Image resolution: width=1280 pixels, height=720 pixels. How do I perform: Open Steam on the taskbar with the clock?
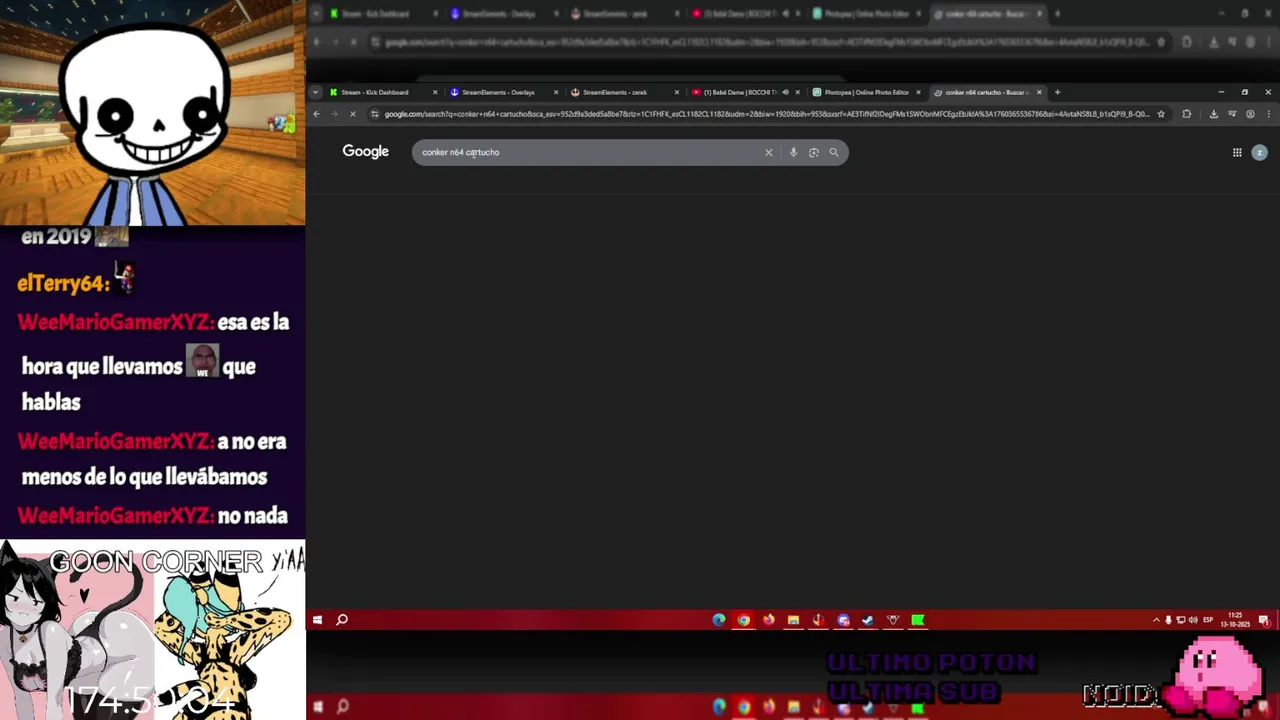[868, 620]
